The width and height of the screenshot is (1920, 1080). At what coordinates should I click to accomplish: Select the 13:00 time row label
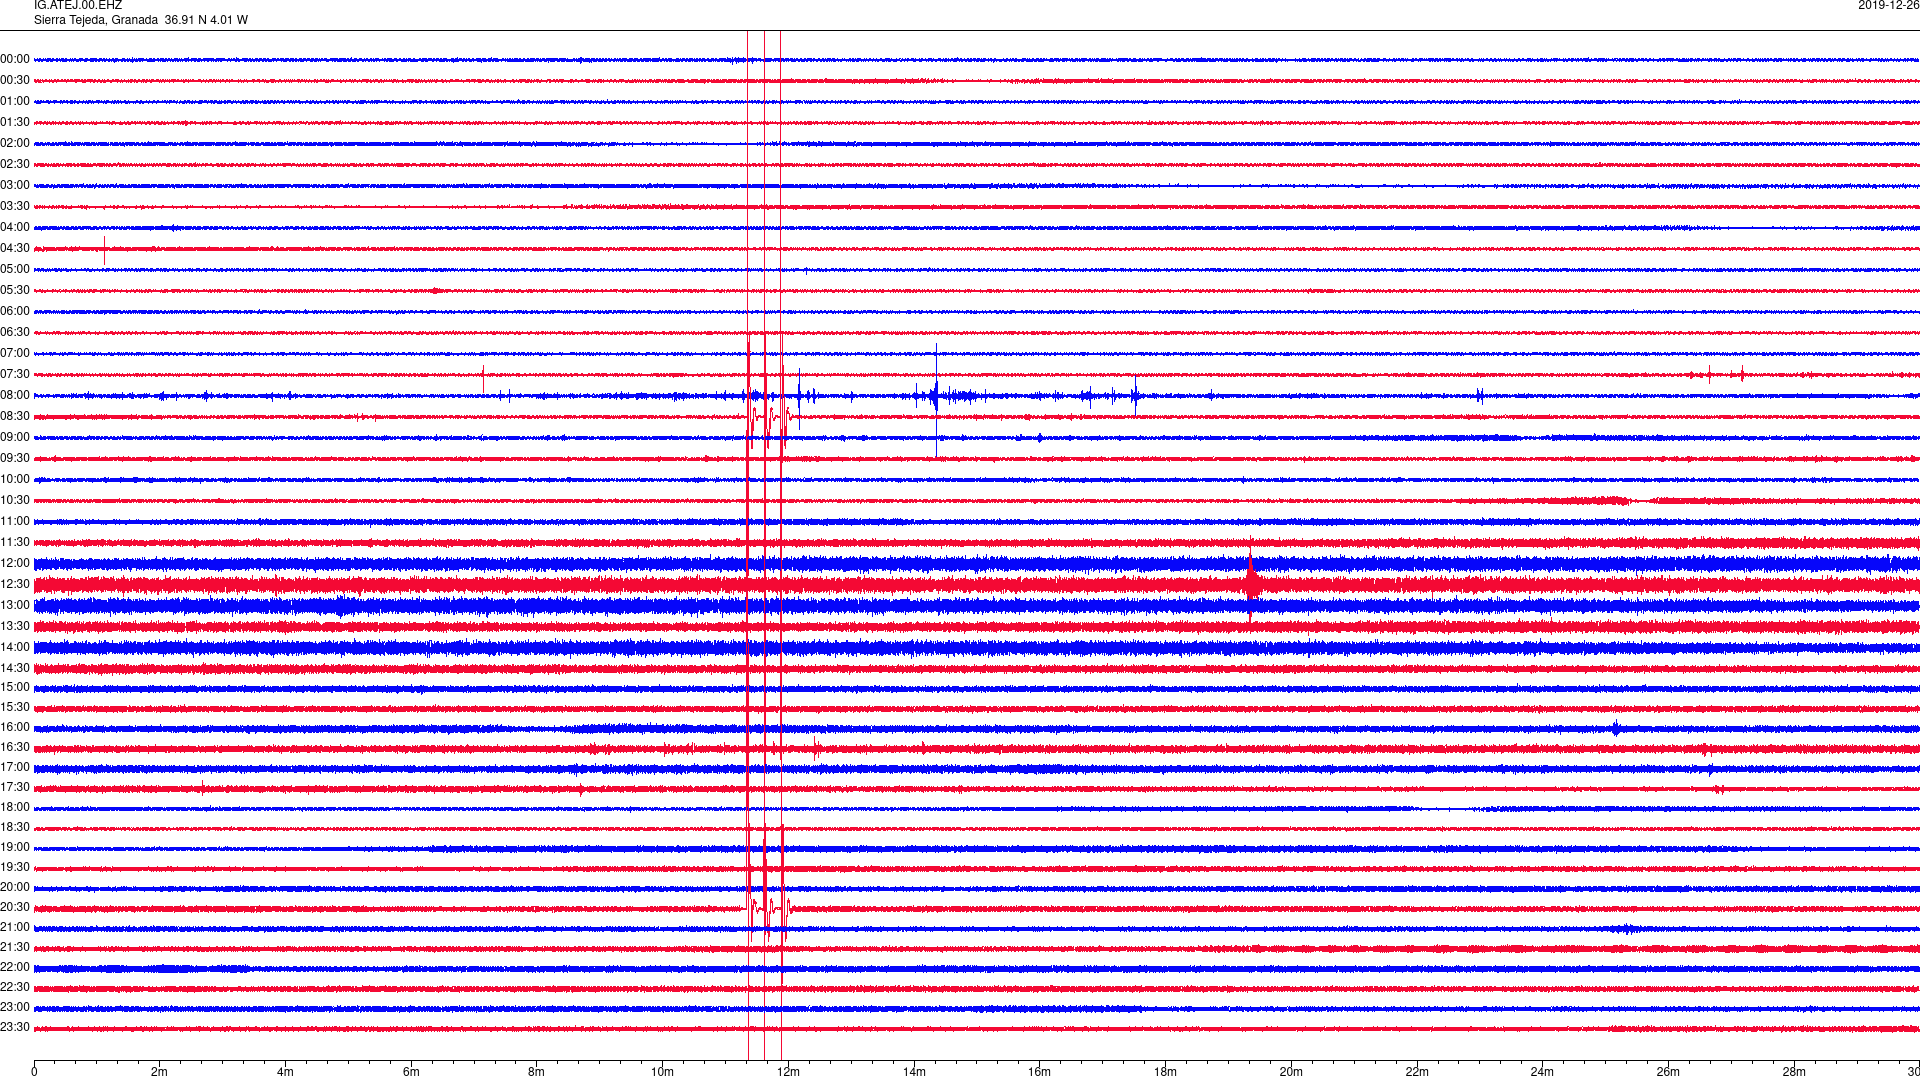click(x=15, y=606)
